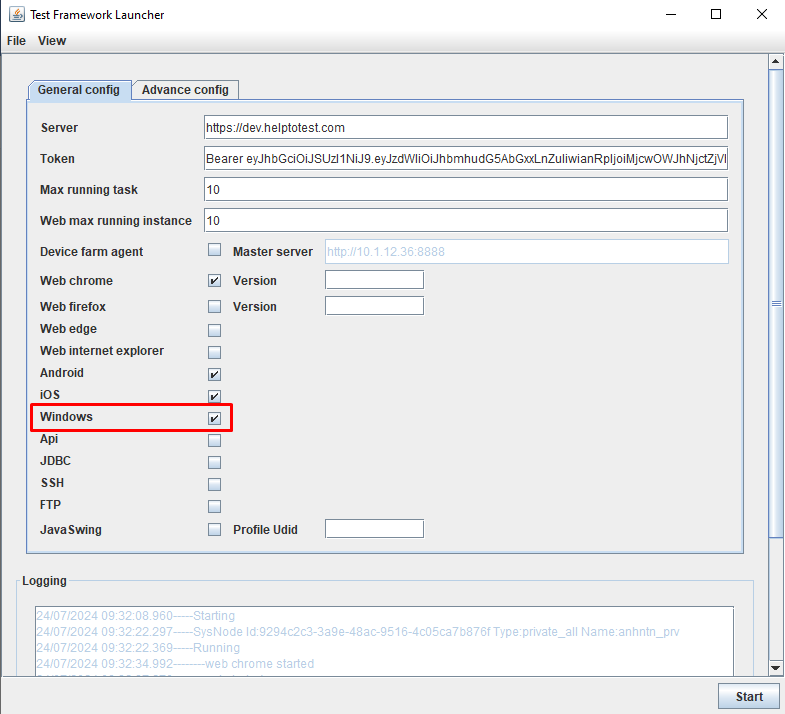
Task: Open the File menu
Action: pyautogui.click(x=16, y=41)
